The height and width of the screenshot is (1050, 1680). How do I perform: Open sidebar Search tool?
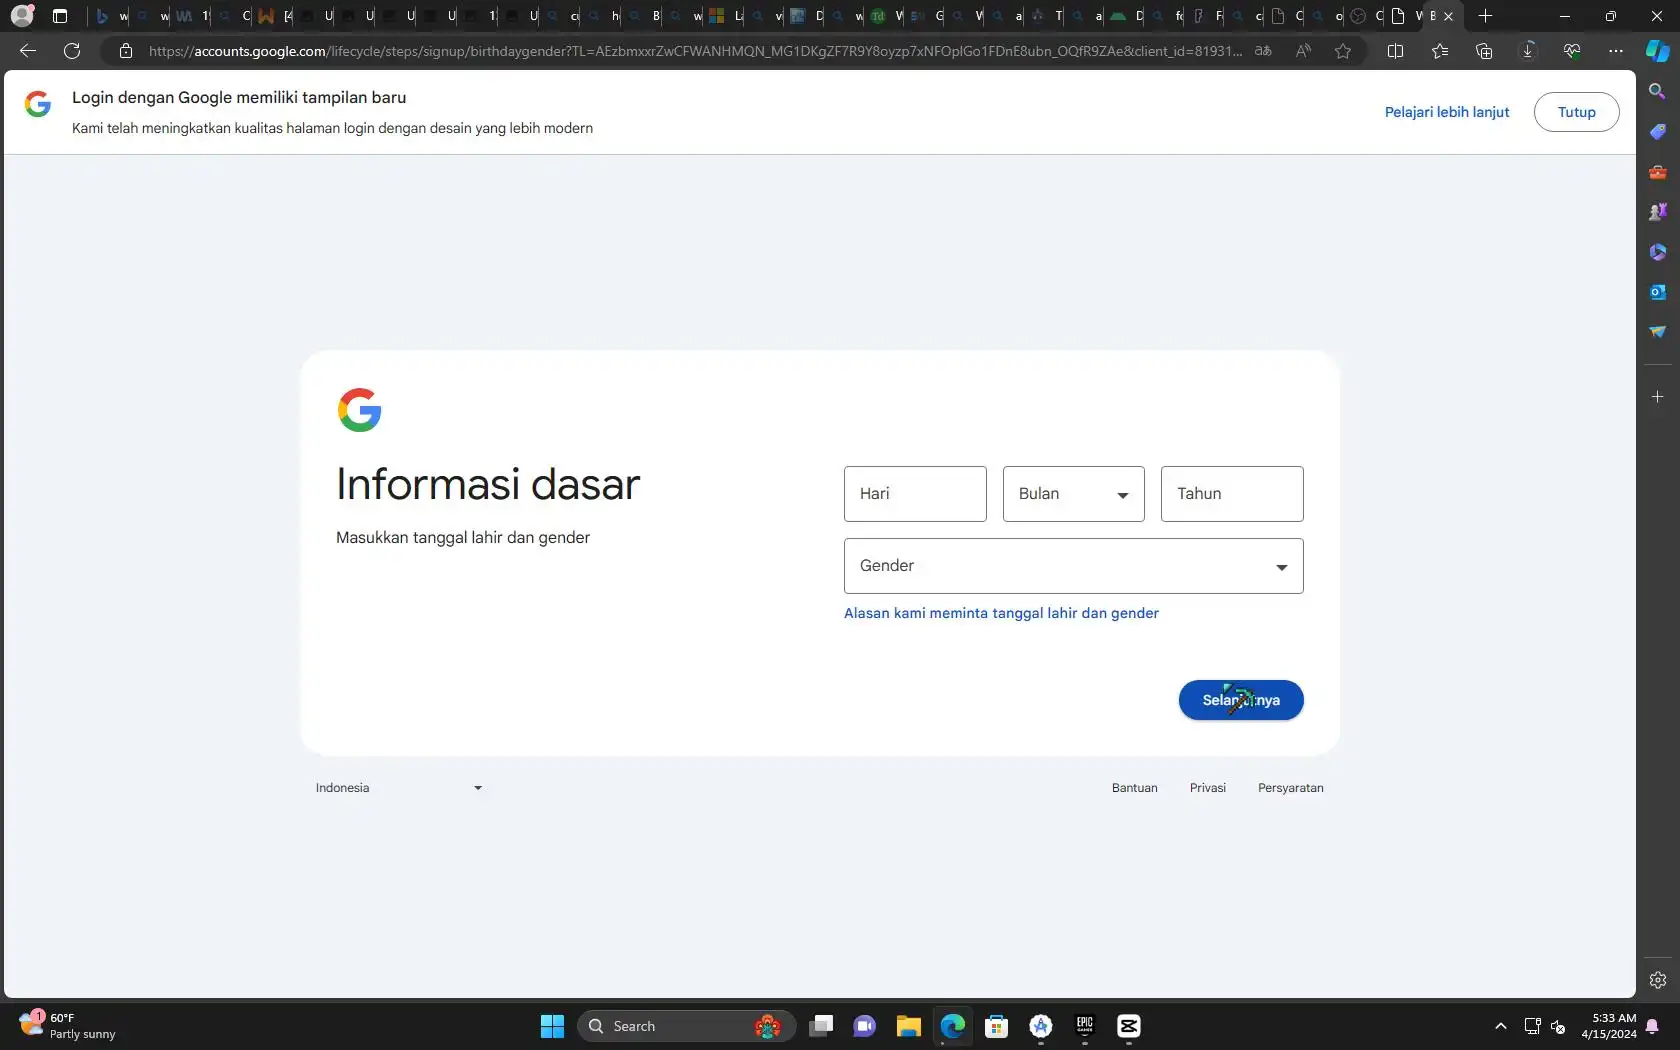1658,92
